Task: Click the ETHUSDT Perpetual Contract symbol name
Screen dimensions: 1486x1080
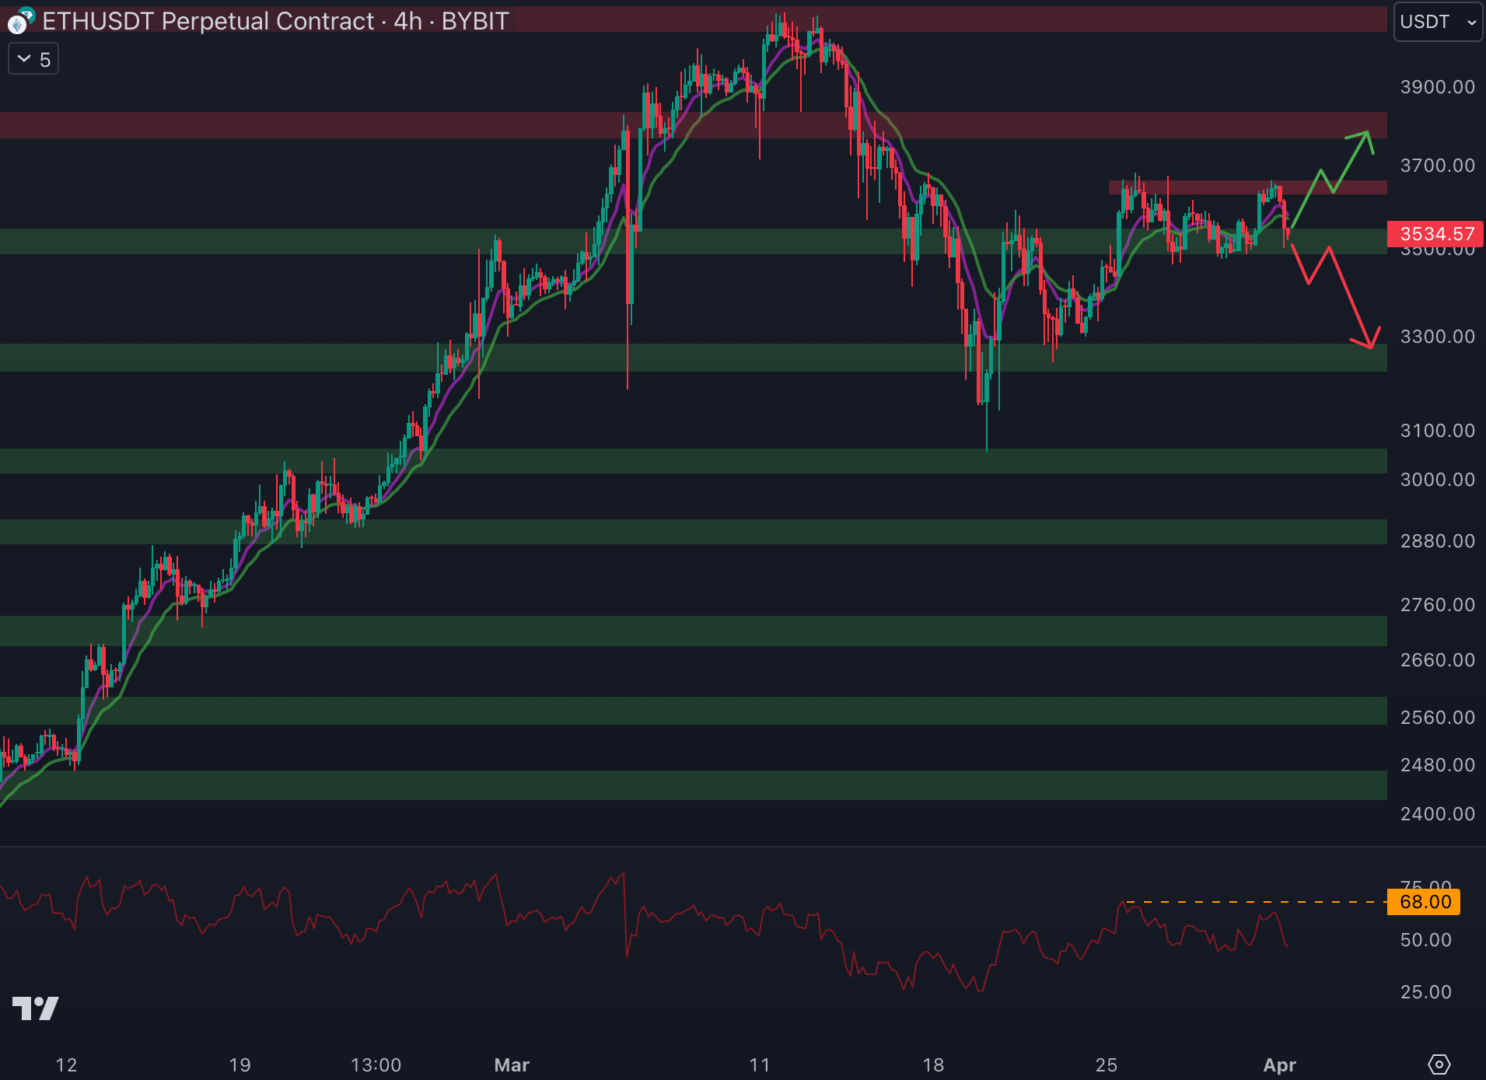Action: tap(208, 21)
